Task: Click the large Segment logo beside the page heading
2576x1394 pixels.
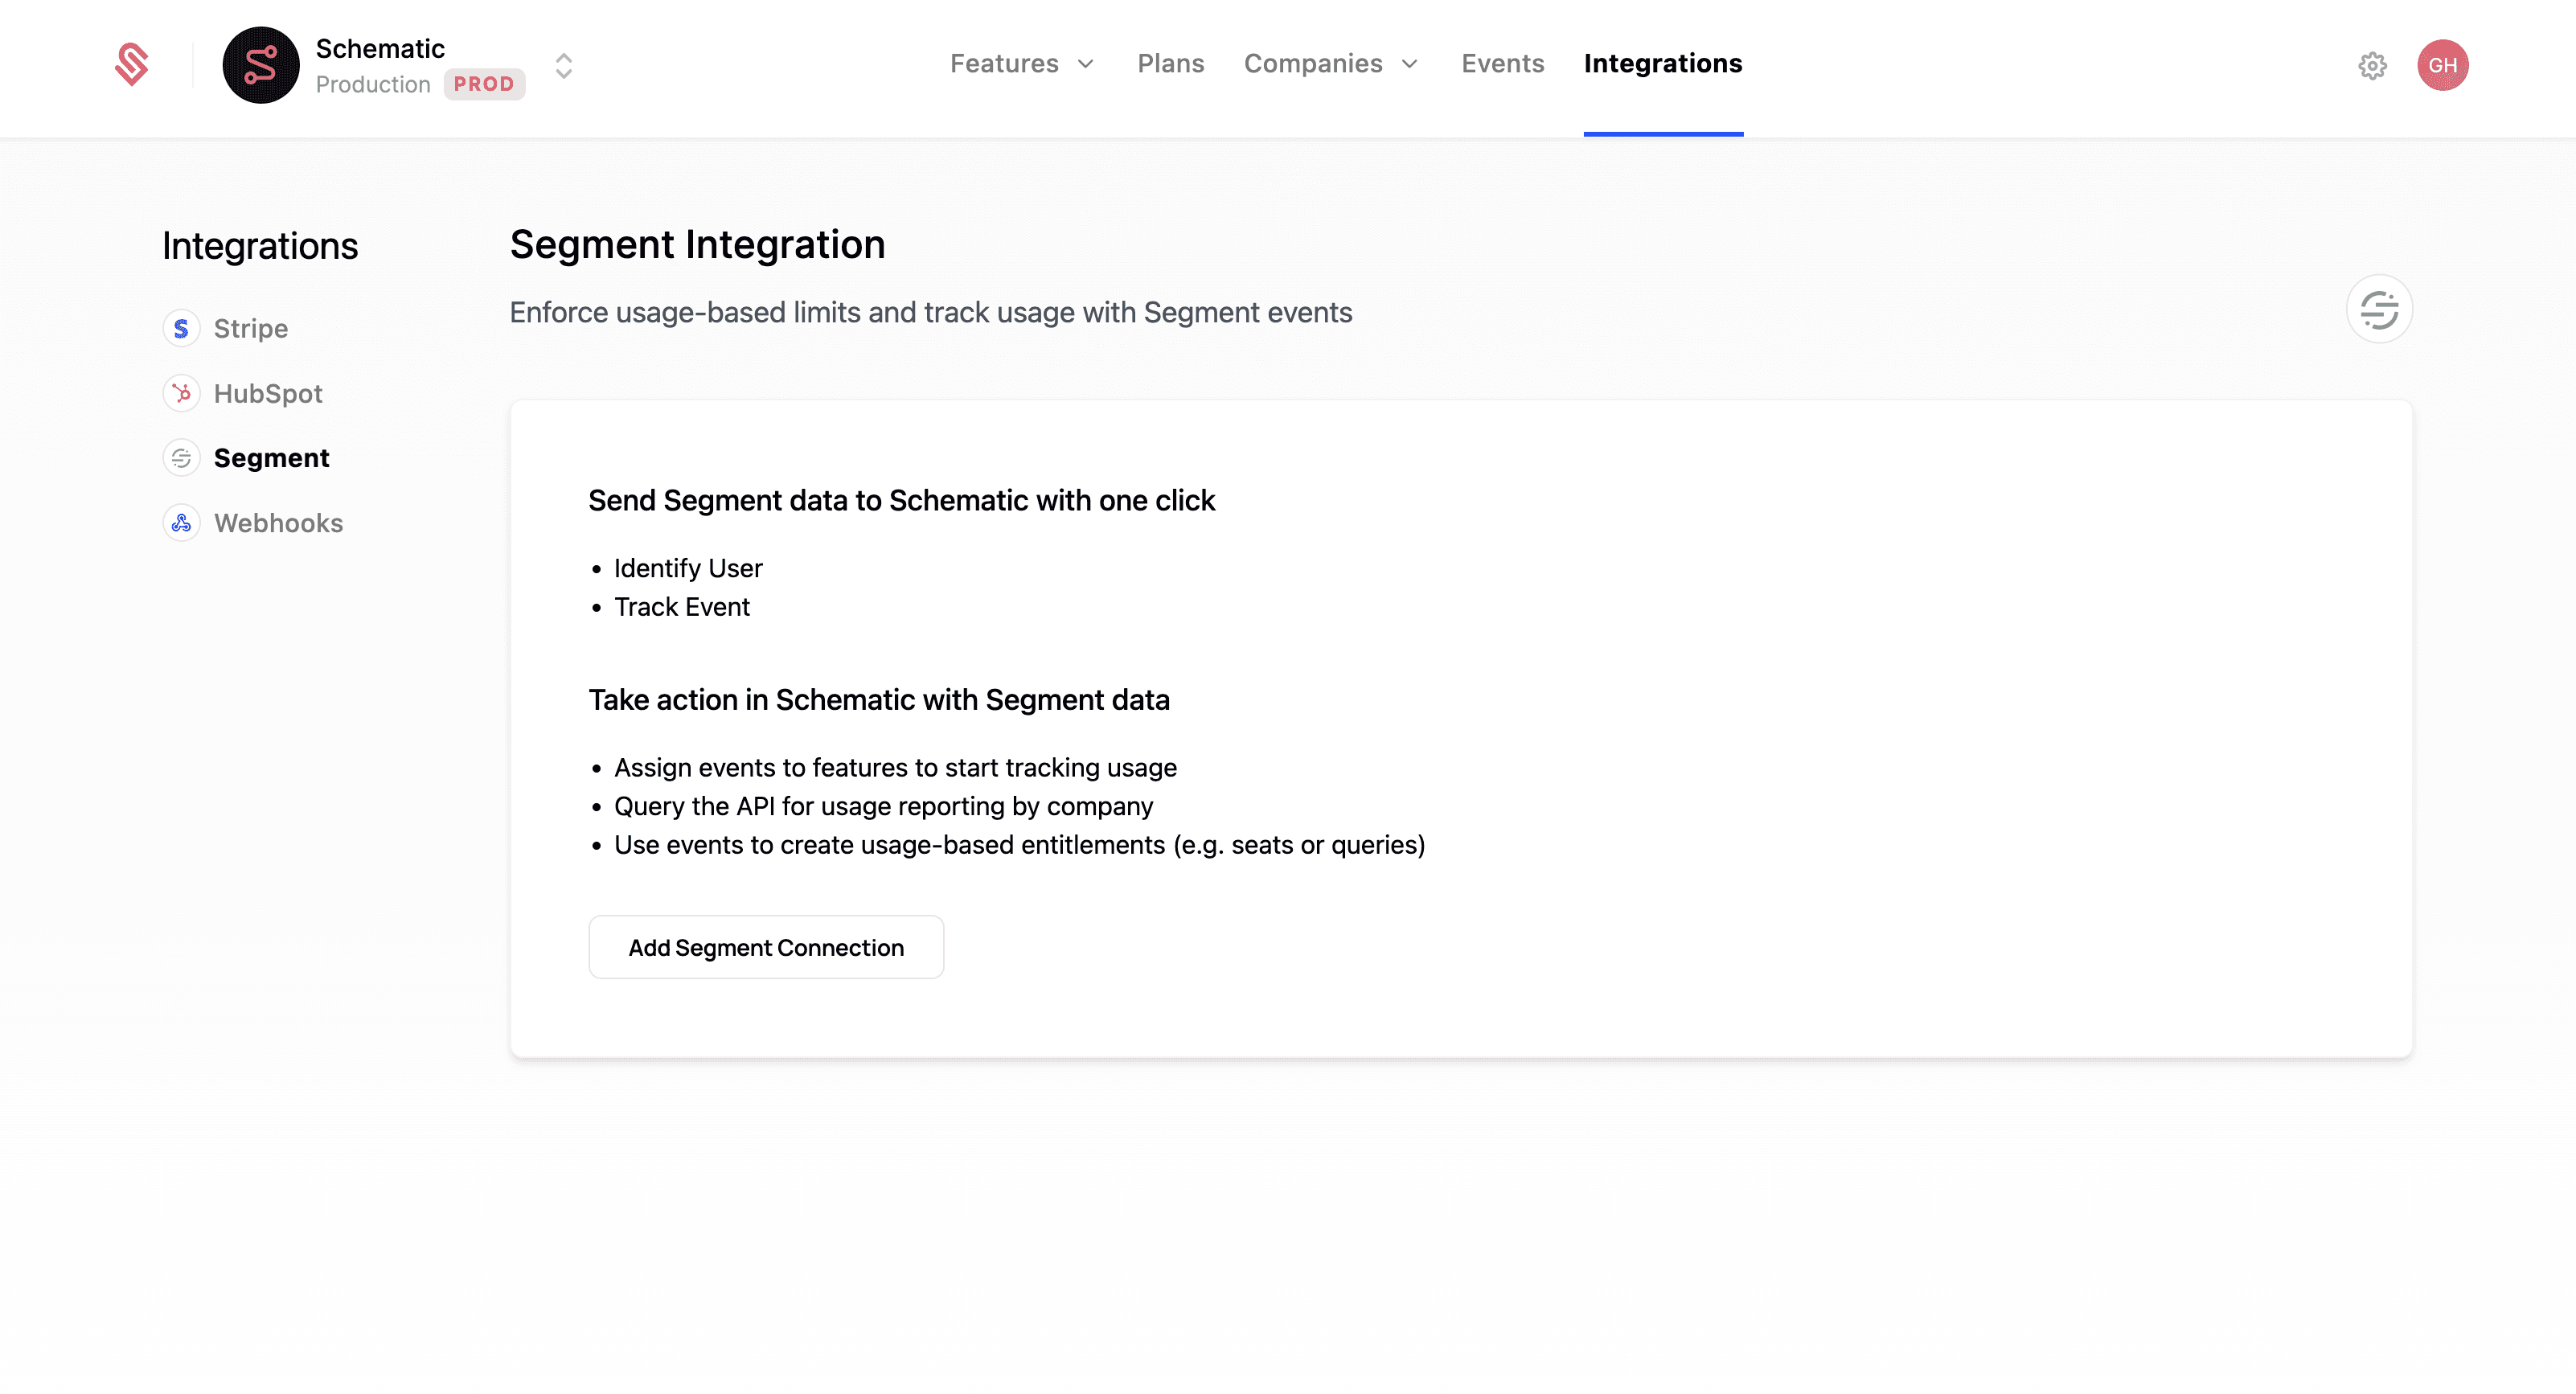Action: click(2378, 309)
